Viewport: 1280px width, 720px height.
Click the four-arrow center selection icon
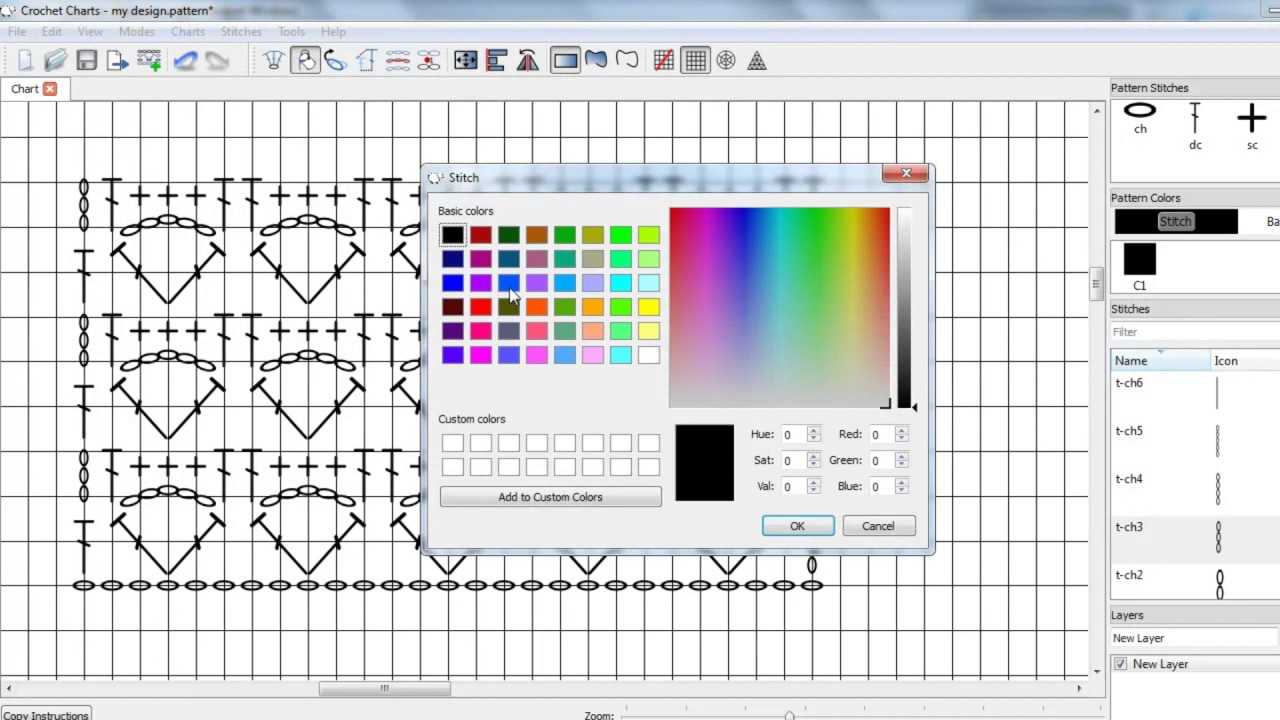pos(466,61)
